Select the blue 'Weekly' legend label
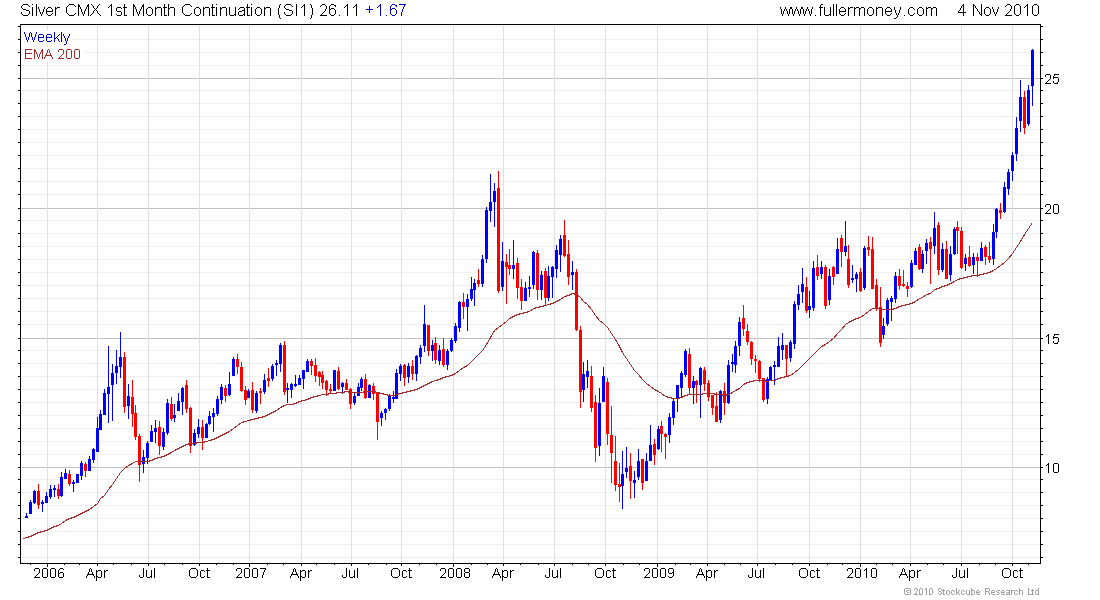1100x600 pixels. (47, 37)
